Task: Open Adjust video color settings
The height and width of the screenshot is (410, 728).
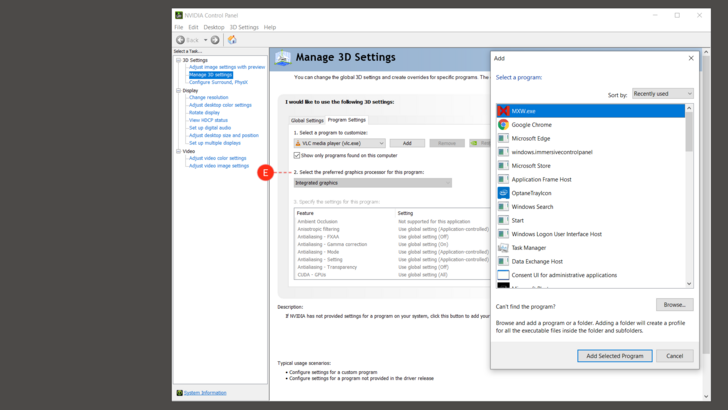Action: click(x=217, y=158)
